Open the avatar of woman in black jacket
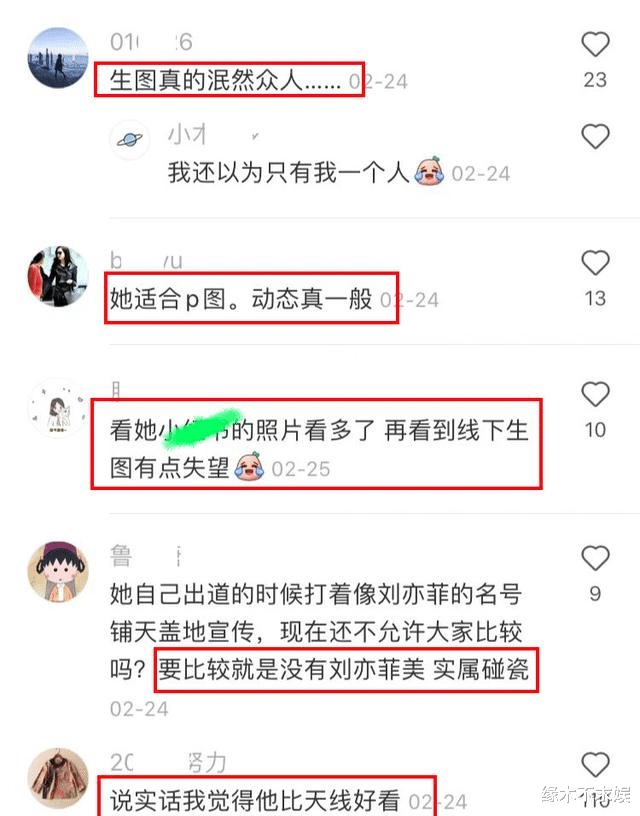The width and height of the screenshot is (640, 816). 58,276
